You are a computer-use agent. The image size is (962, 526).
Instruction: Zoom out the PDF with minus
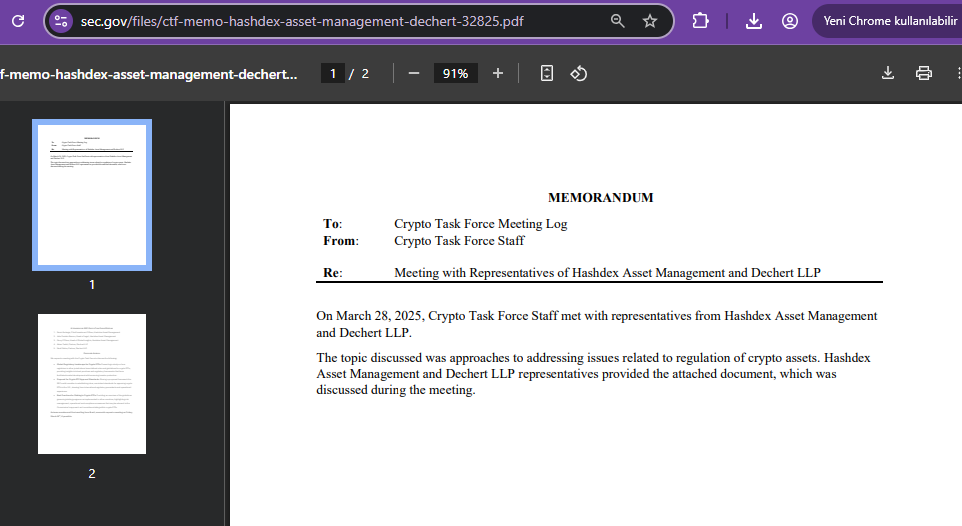point(414,74)
